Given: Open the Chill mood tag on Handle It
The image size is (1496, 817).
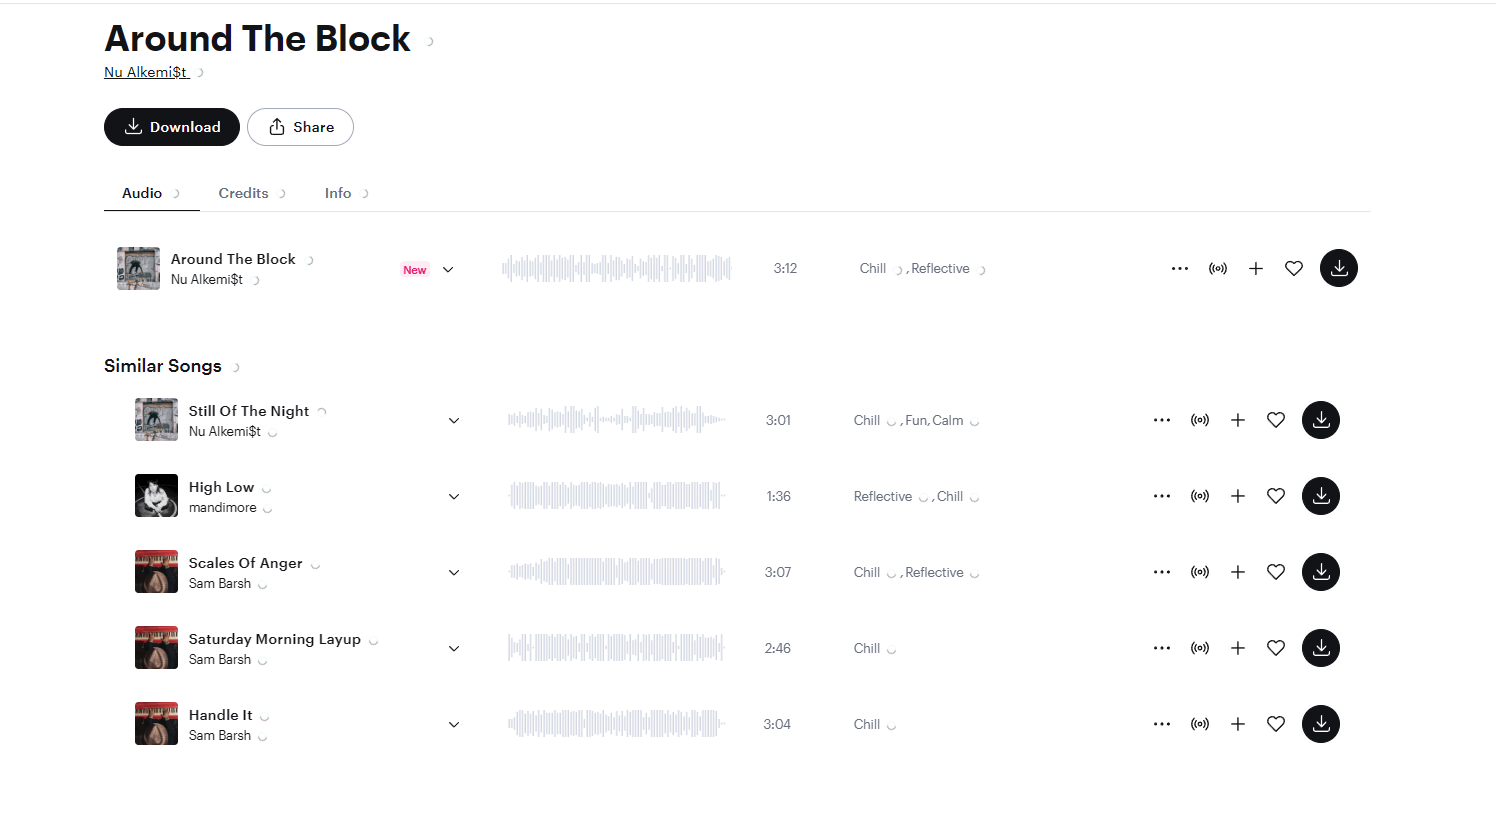Looking at the screenshot, I should (x=864, y=723).
